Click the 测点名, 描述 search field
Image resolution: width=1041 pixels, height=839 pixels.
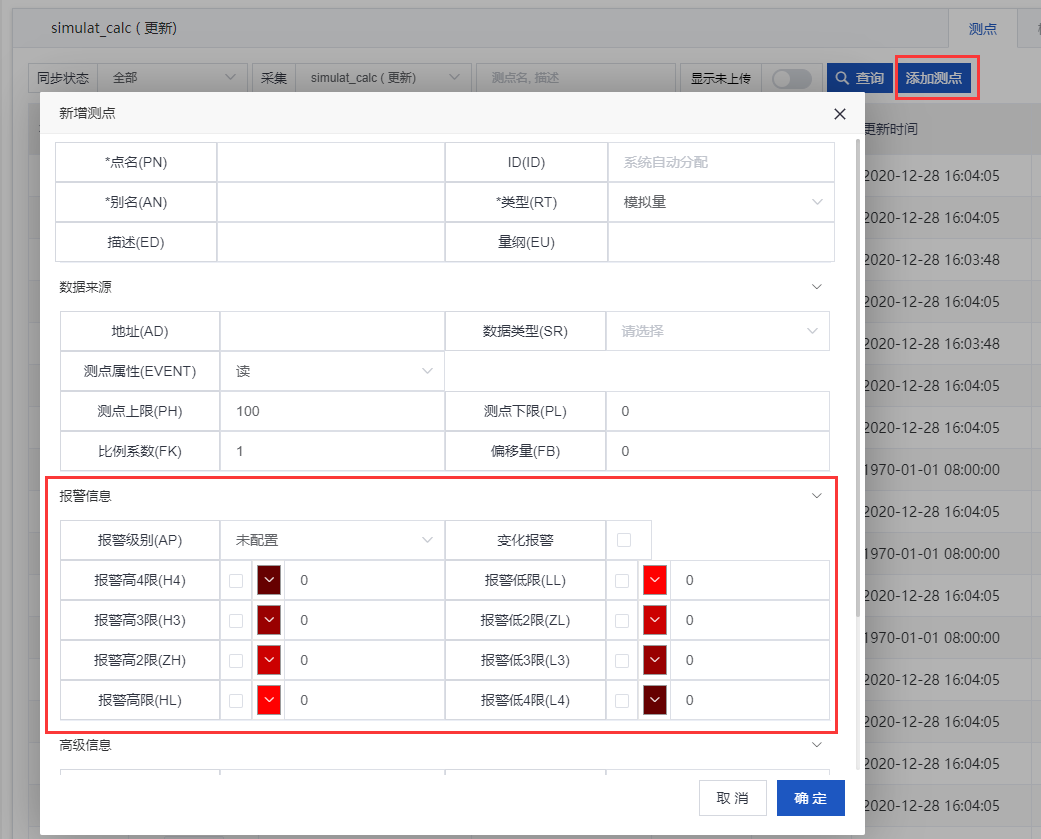coord(576,78)
